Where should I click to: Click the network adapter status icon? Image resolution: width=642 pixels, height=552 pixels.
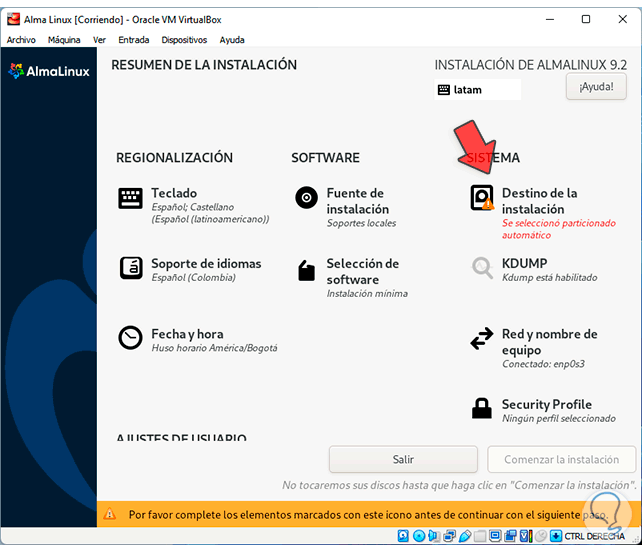click(x=450, y=536)
